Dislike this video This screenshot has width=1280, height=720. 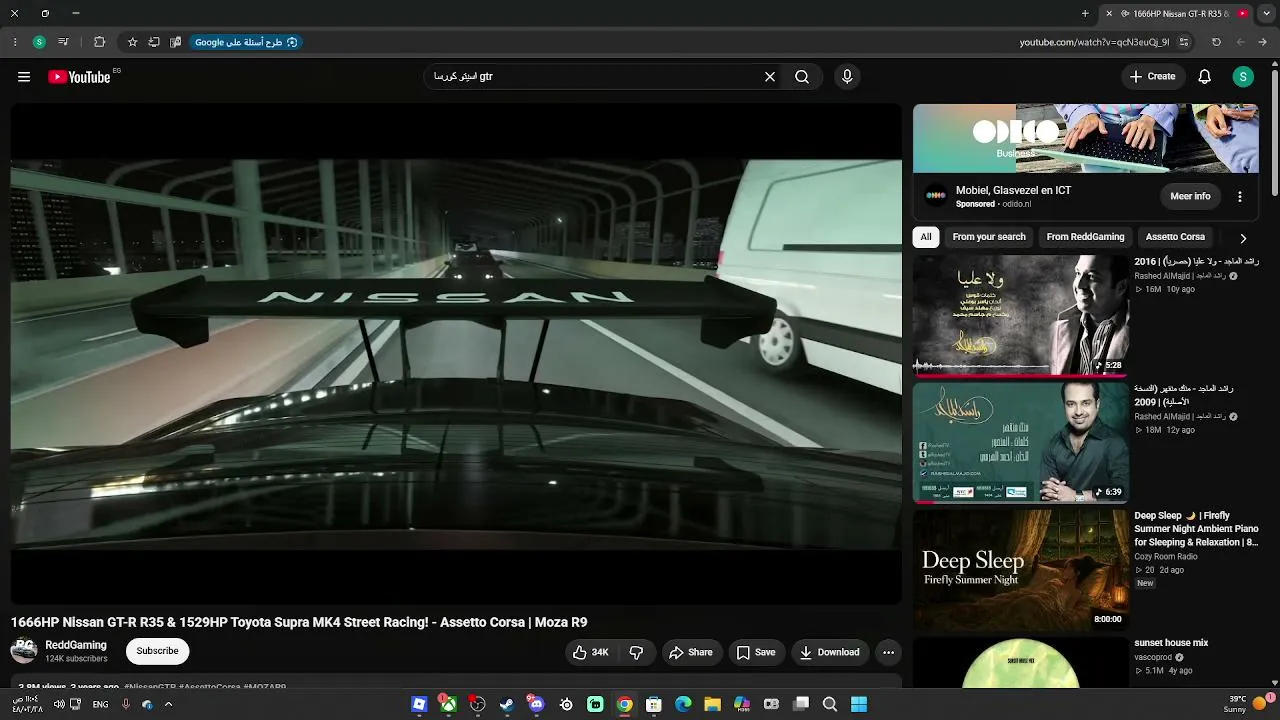point(636,653)
